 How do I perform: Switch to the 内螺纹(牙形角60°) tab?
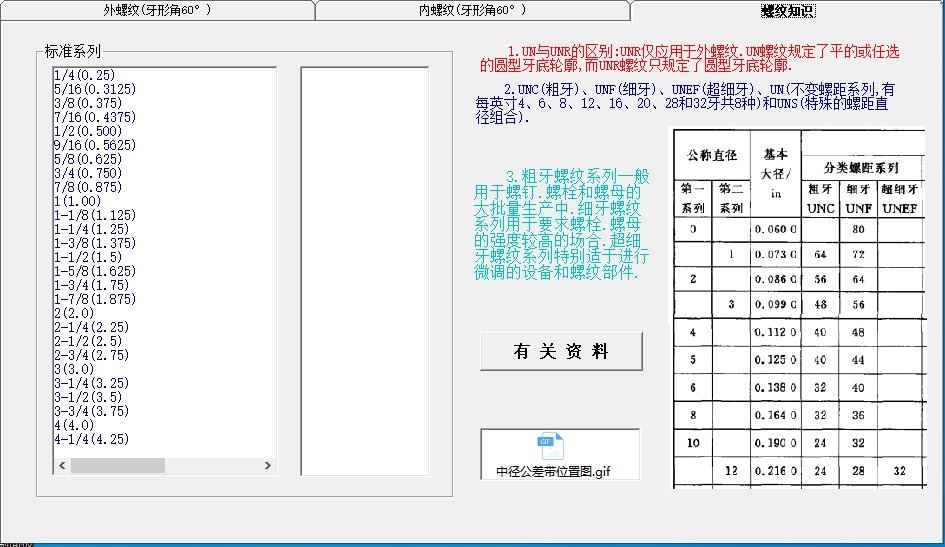(x=472, y=11)
